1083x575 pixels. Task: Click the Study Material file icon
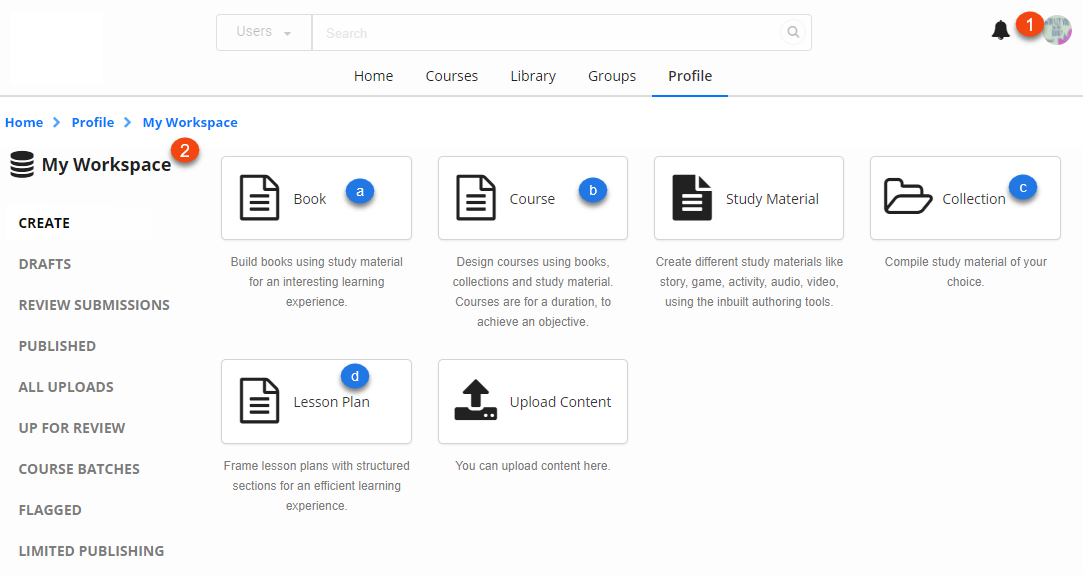click(x=692, y=198)
